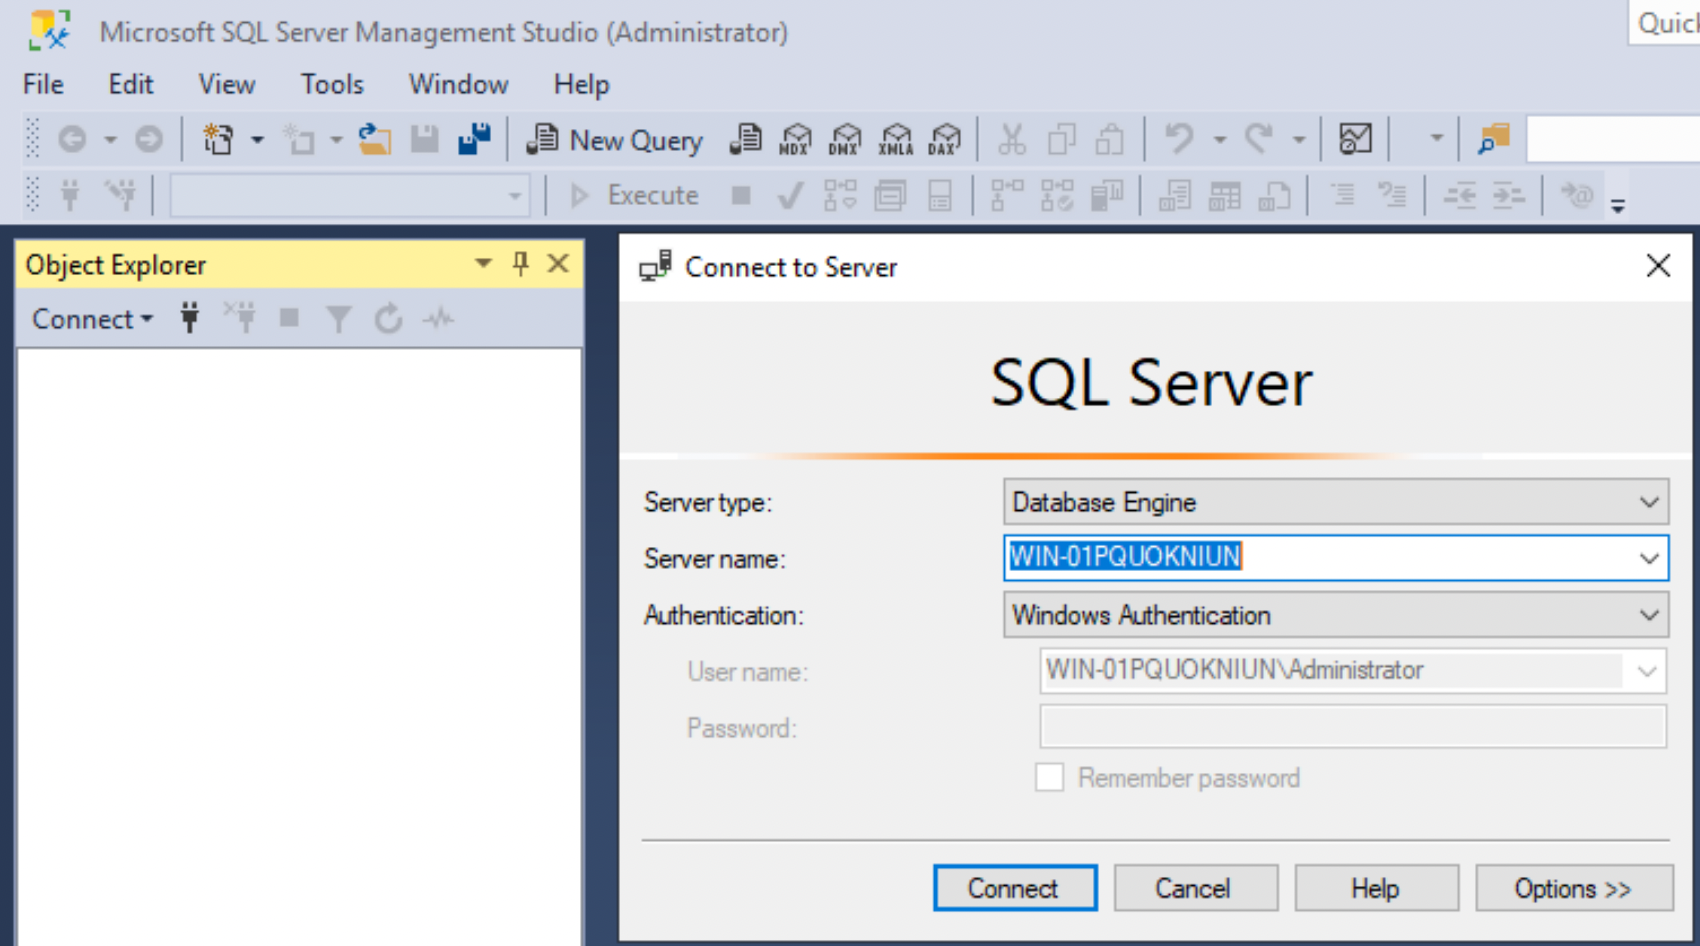Click the Save All toolbar icon

(x=474, y=140)
